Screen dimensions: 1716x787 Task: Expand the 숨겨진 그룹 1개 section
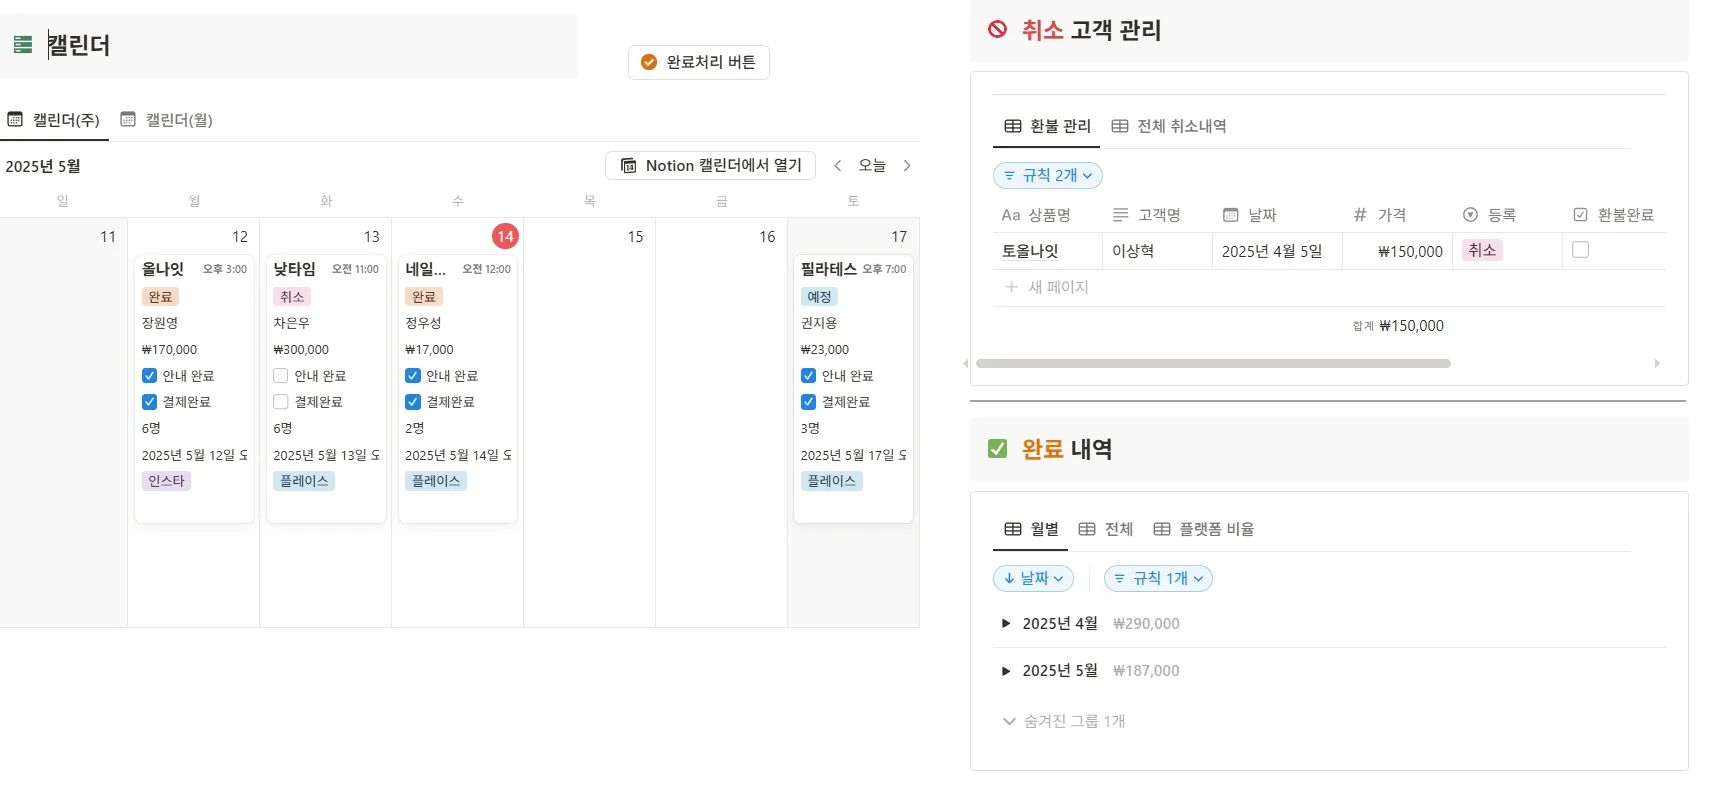1064,721
